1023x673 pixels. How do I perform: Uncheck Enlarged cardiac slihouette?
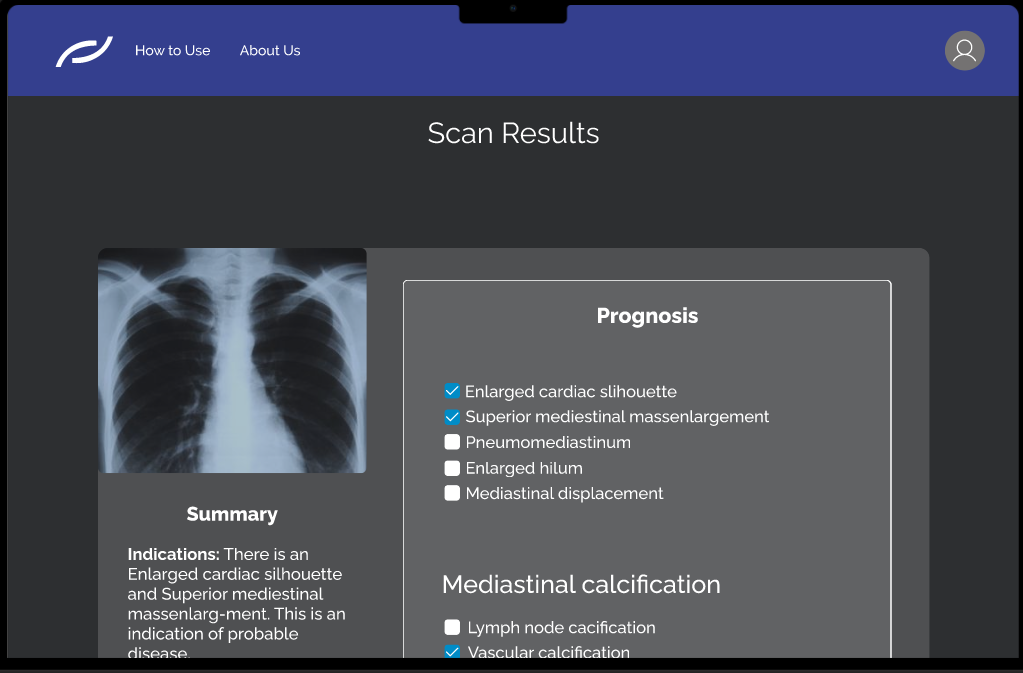(x=452, y=390)
